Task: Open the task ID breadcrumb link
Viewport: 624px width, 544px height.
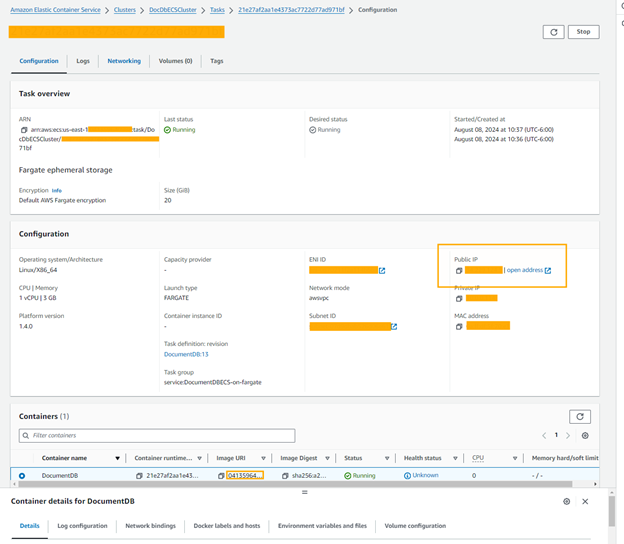Action: pos(291,10)
